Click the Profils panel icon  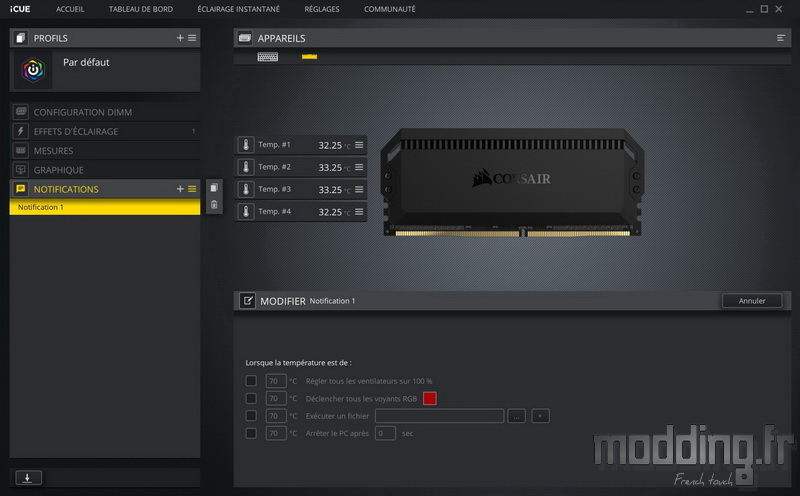coord(20,38)
